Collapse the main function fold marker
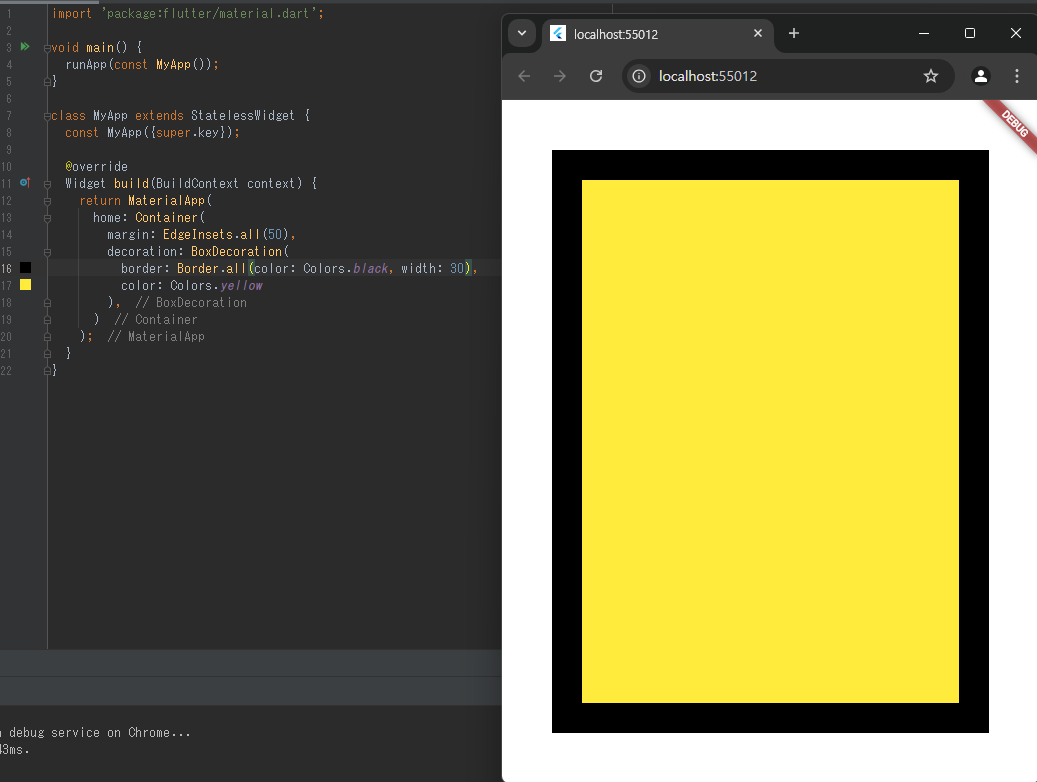1037x782 pixels. [x=47, y=48]
